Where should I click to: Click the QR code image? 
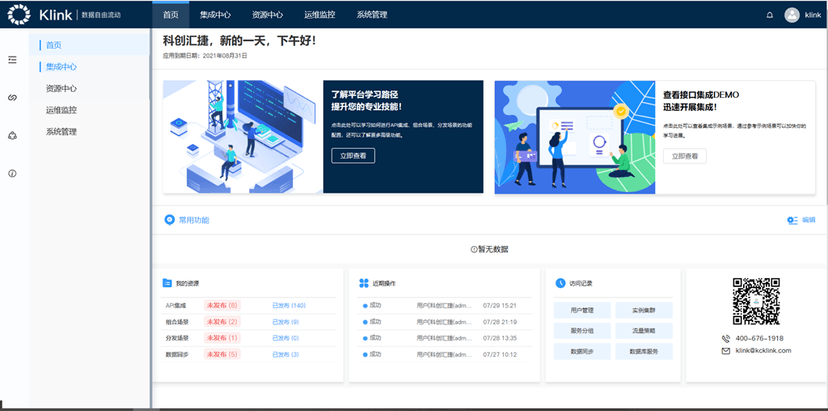(756, 300)
